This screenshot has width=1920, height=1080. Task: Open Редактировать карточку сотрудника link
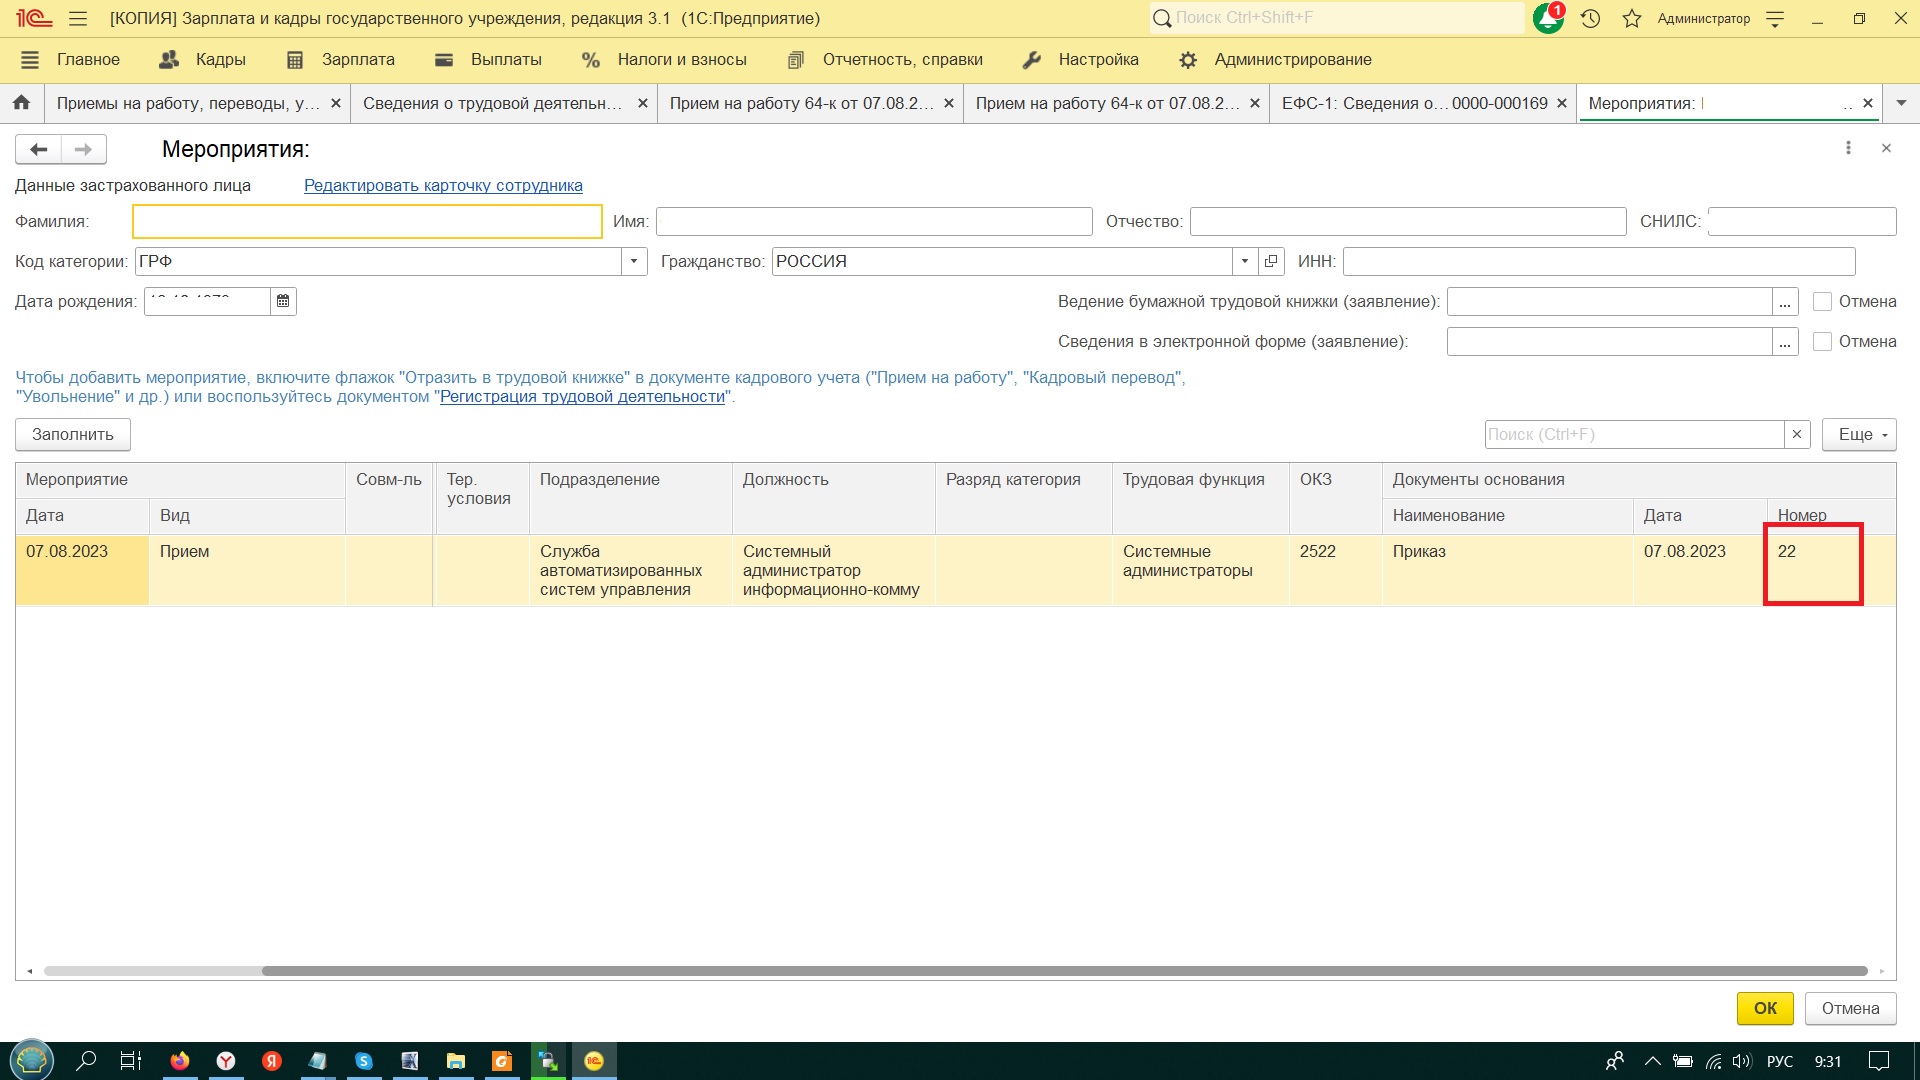tap(443, 185)
